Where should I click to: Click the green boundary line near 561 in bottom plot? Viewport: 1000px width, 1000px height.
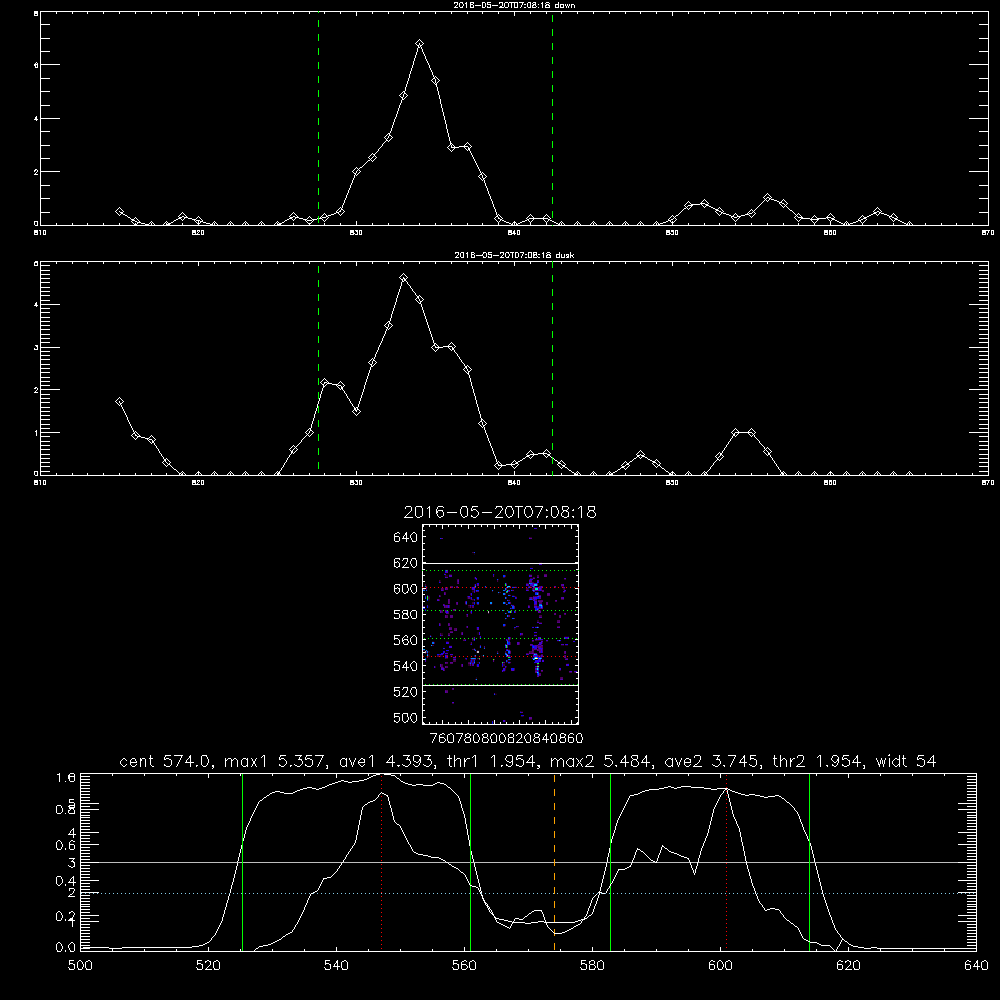471,862
